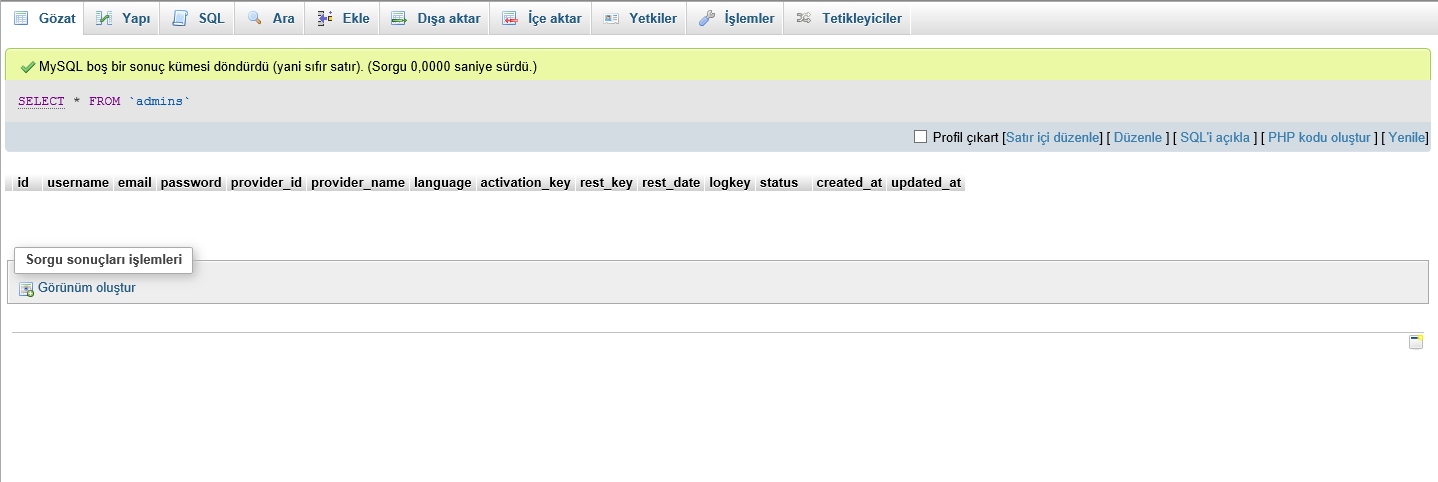Open the İçe aktar tab
The image size is (1438, 482).
(542, 18)
